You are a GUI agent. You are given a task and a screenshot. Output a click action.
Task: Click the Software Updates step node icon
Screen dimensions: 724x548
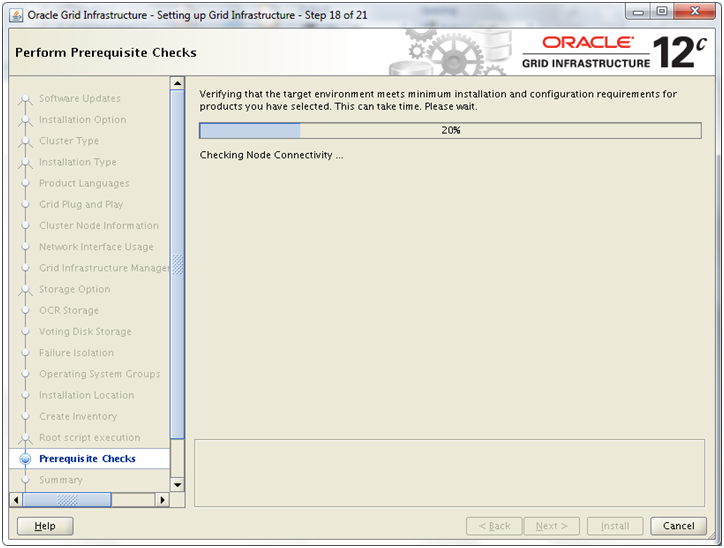[x=25, y=99]
